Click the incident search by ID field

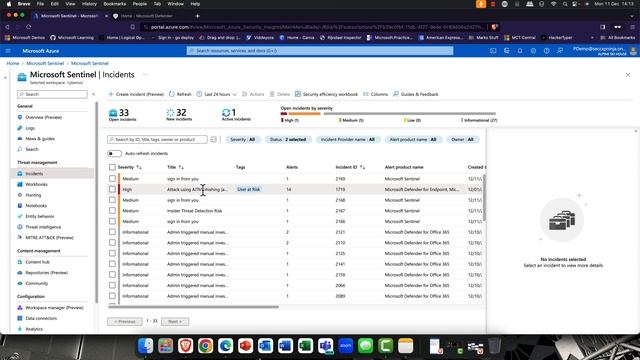point(157,140)
